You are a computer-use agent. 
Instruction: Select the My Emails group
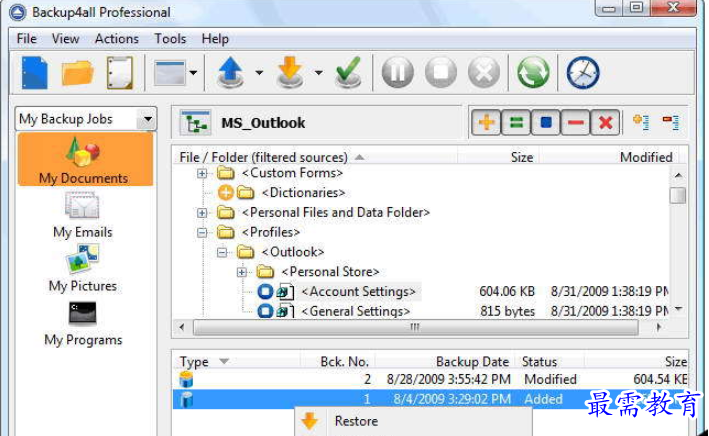(83, 214)
